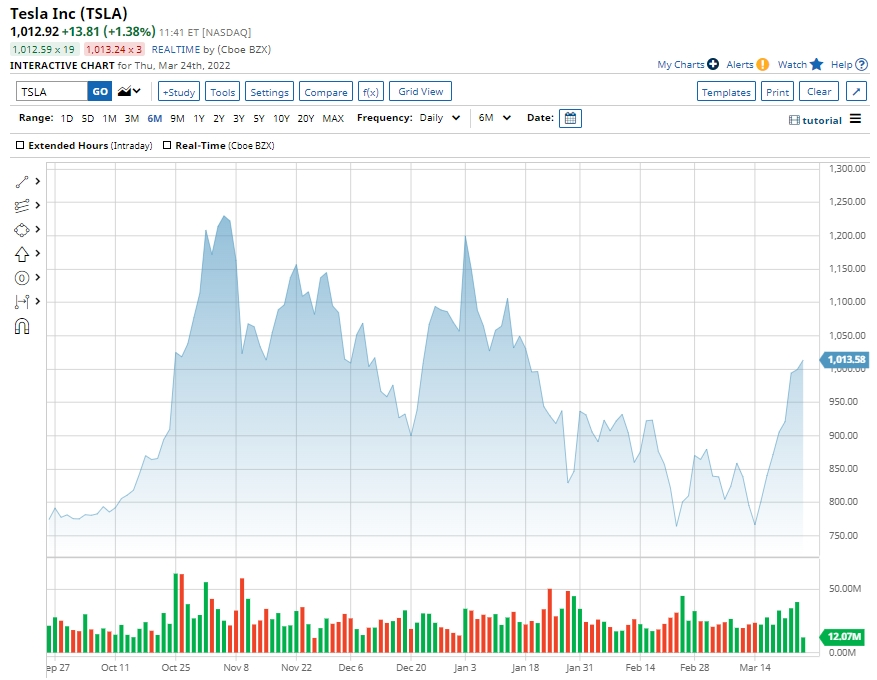
Task: Open the f(x) expressions button
Action: [371, 92]
